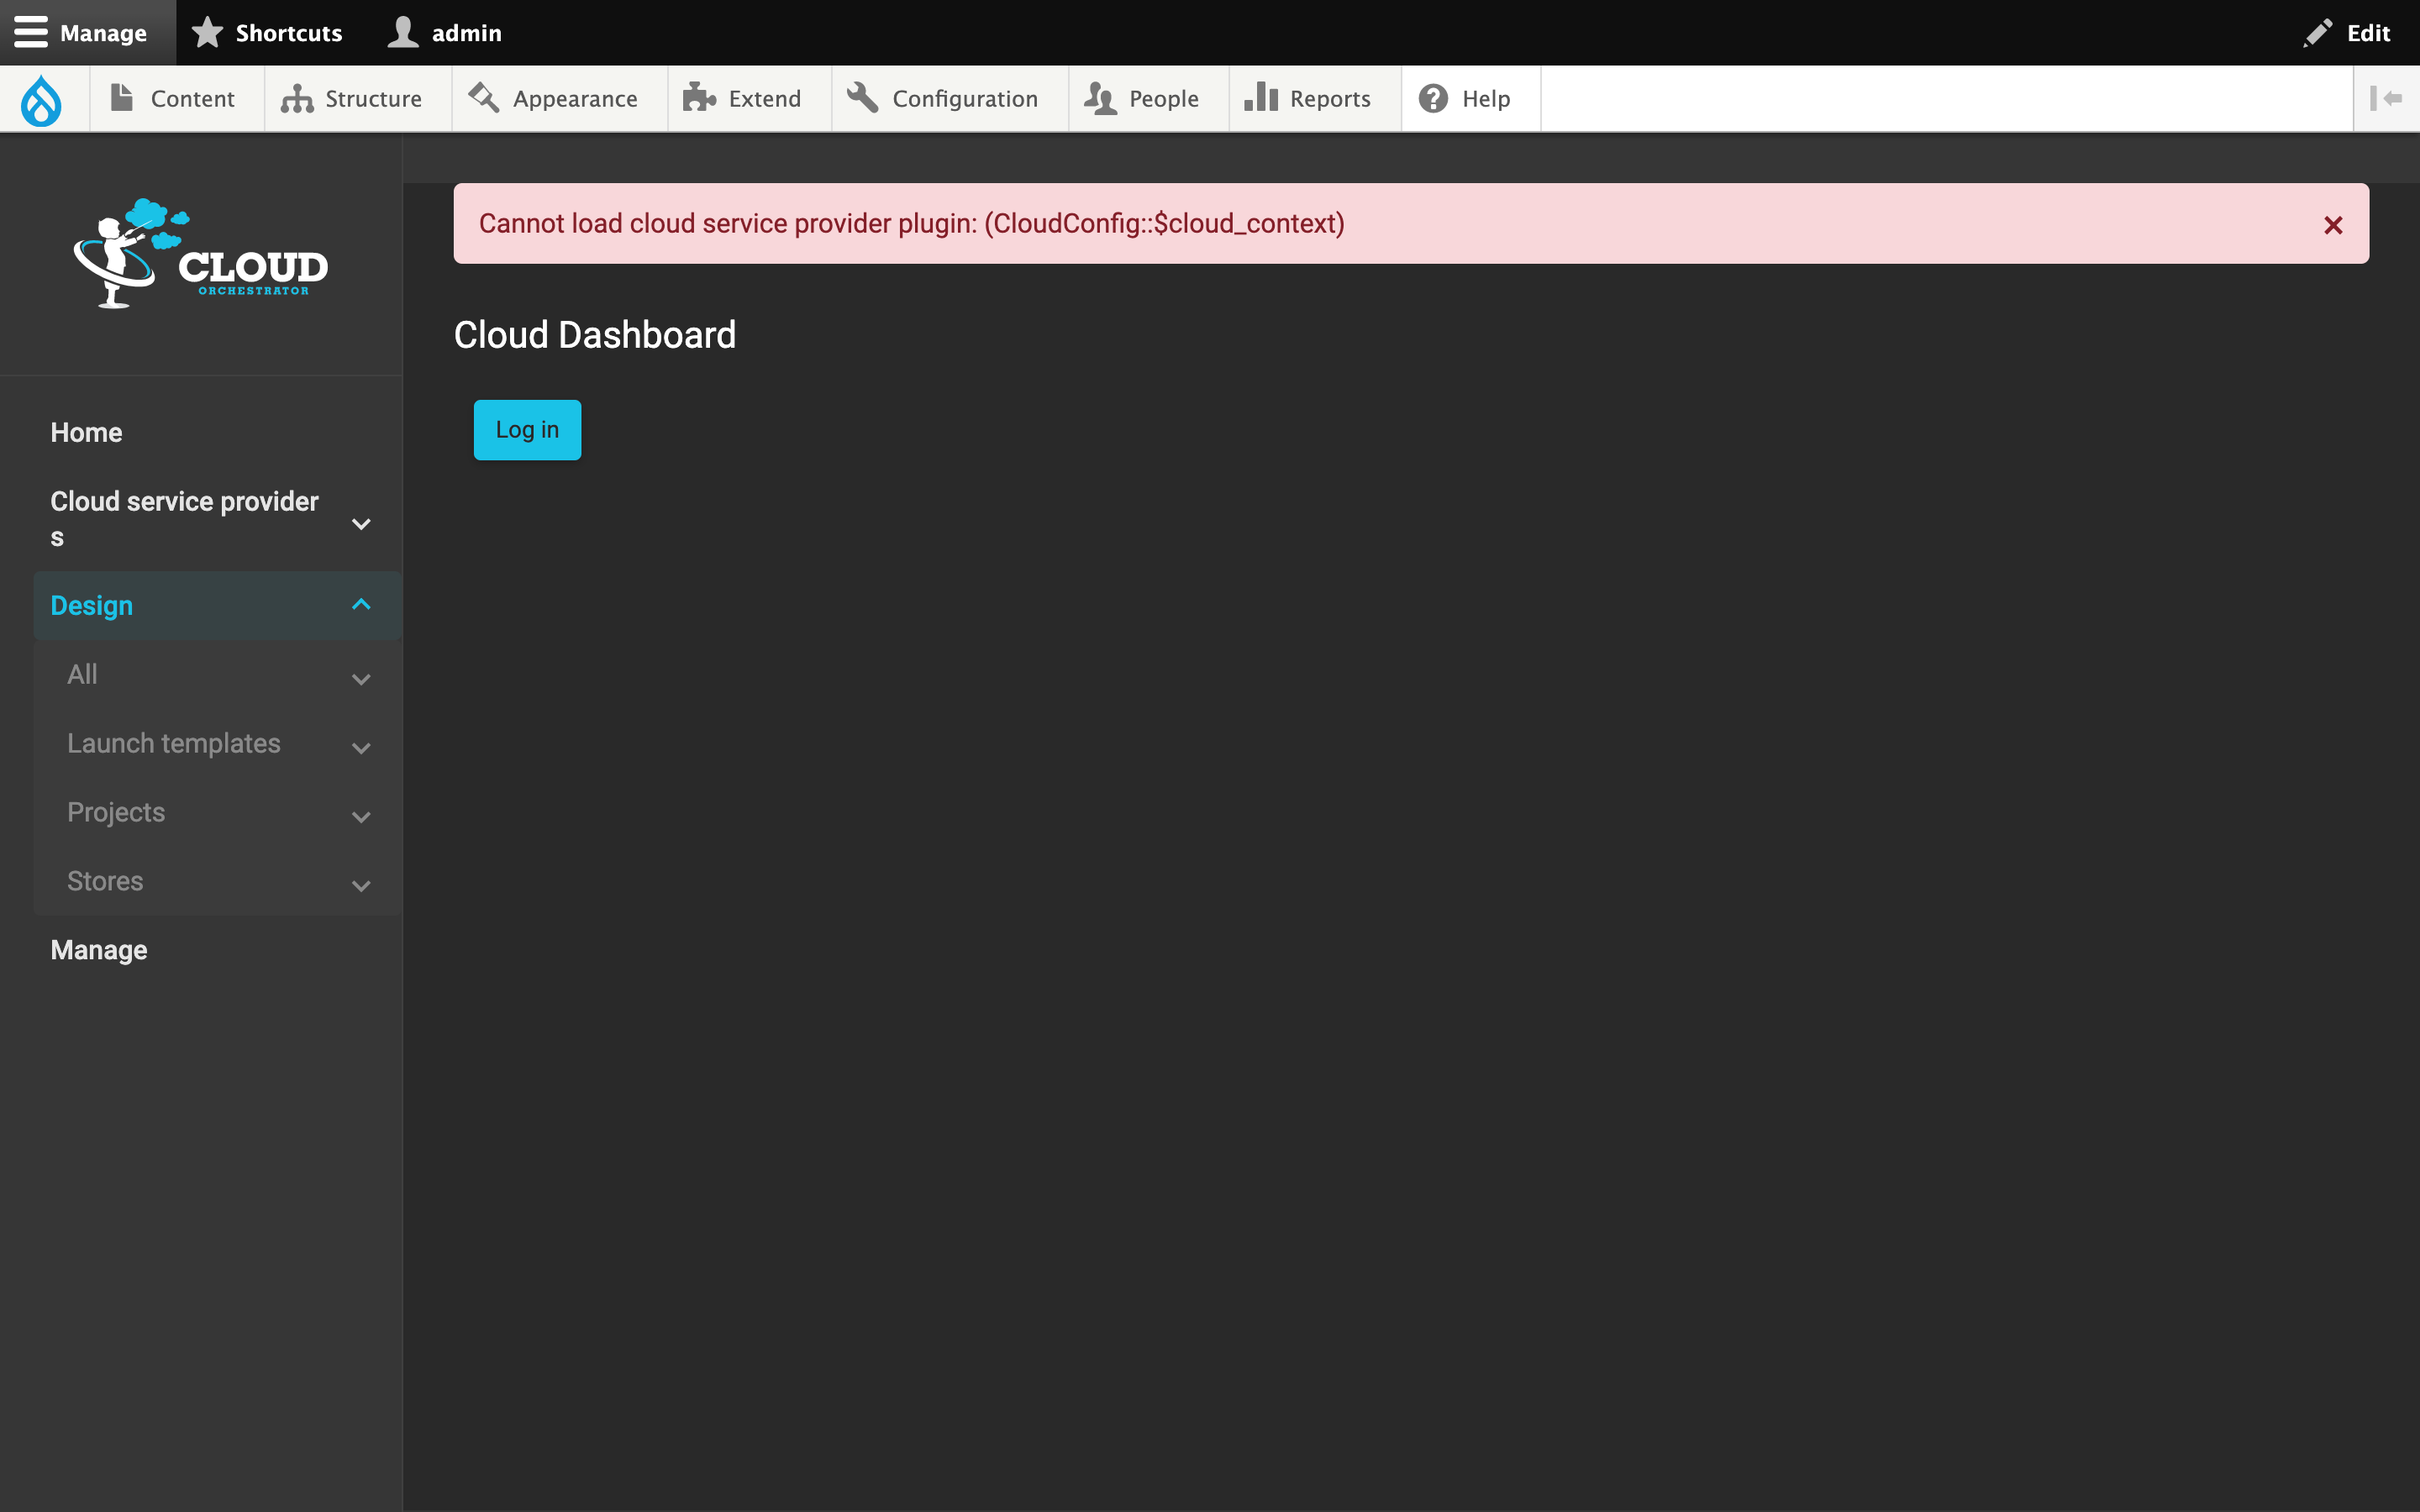Viewport: 2420px width, 1512px height.
Task: Click the Cloud Orchestrator logo
Action: tap(200, 253)
